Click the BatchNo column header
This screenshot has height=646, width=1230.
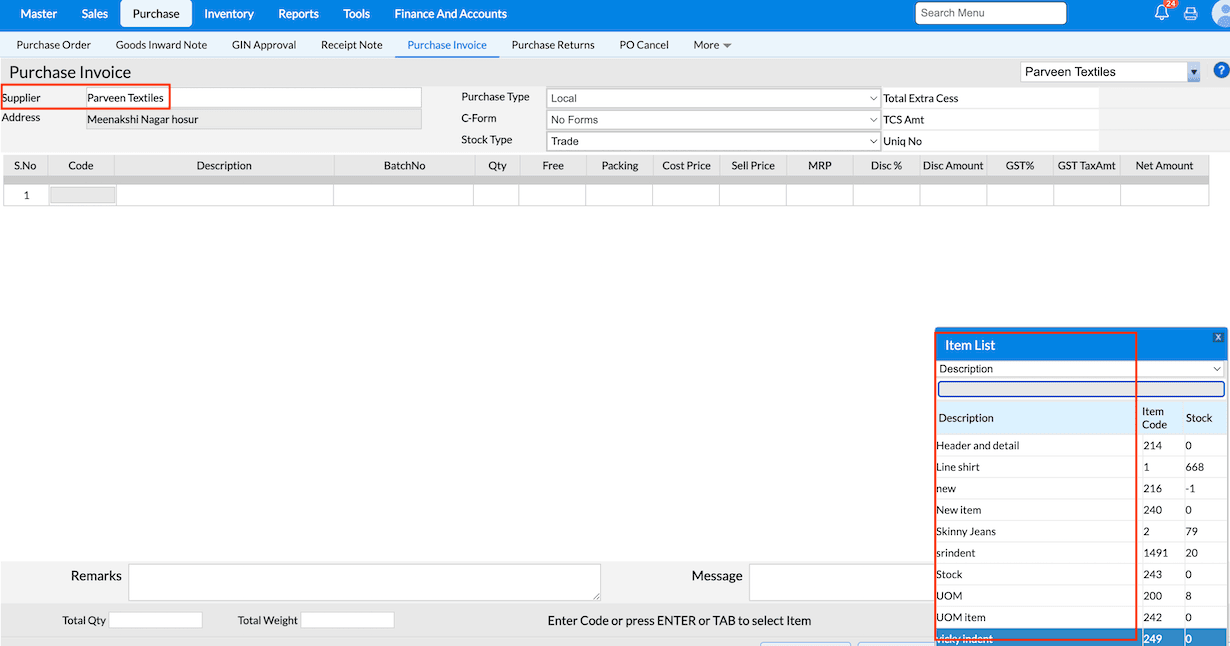click(x=404, y=166)
